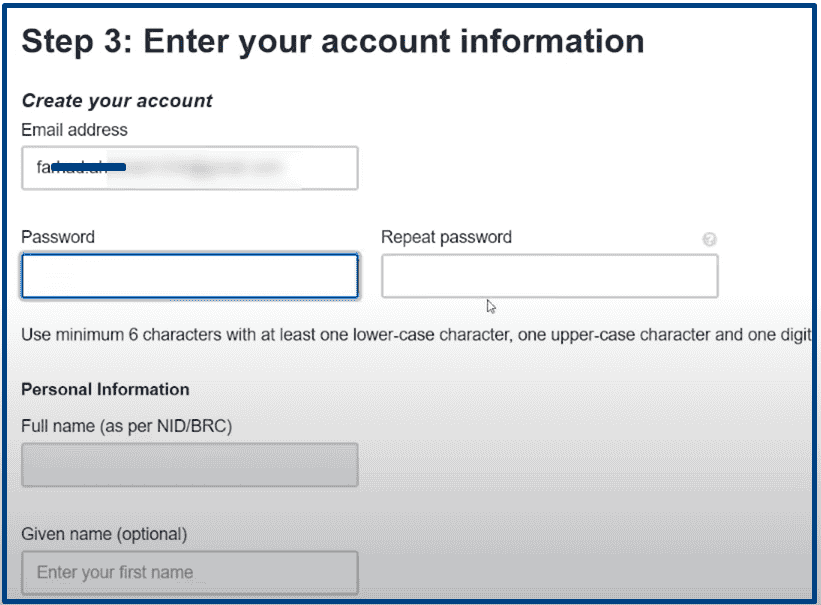The image size is (821, 605).
Task: Click the "Email address" label
Action: pyautogui.click(x=74, y=130)
